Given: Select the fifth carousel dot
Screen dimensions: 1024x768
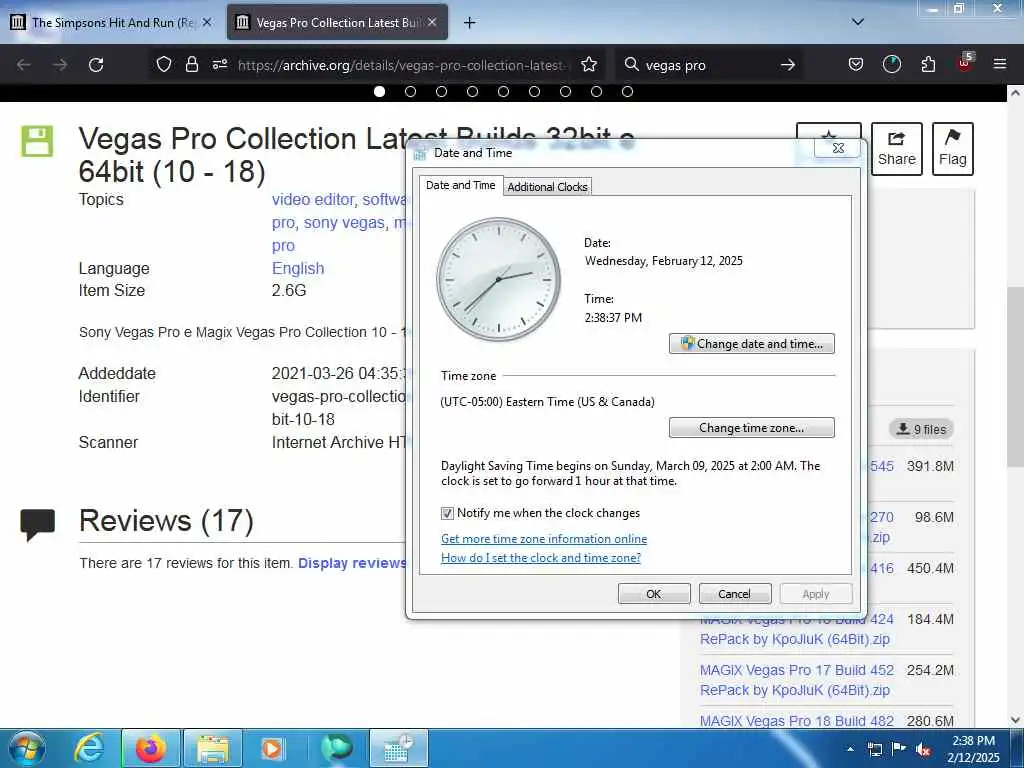Looking at the screenshot, I should coord(503,91).
